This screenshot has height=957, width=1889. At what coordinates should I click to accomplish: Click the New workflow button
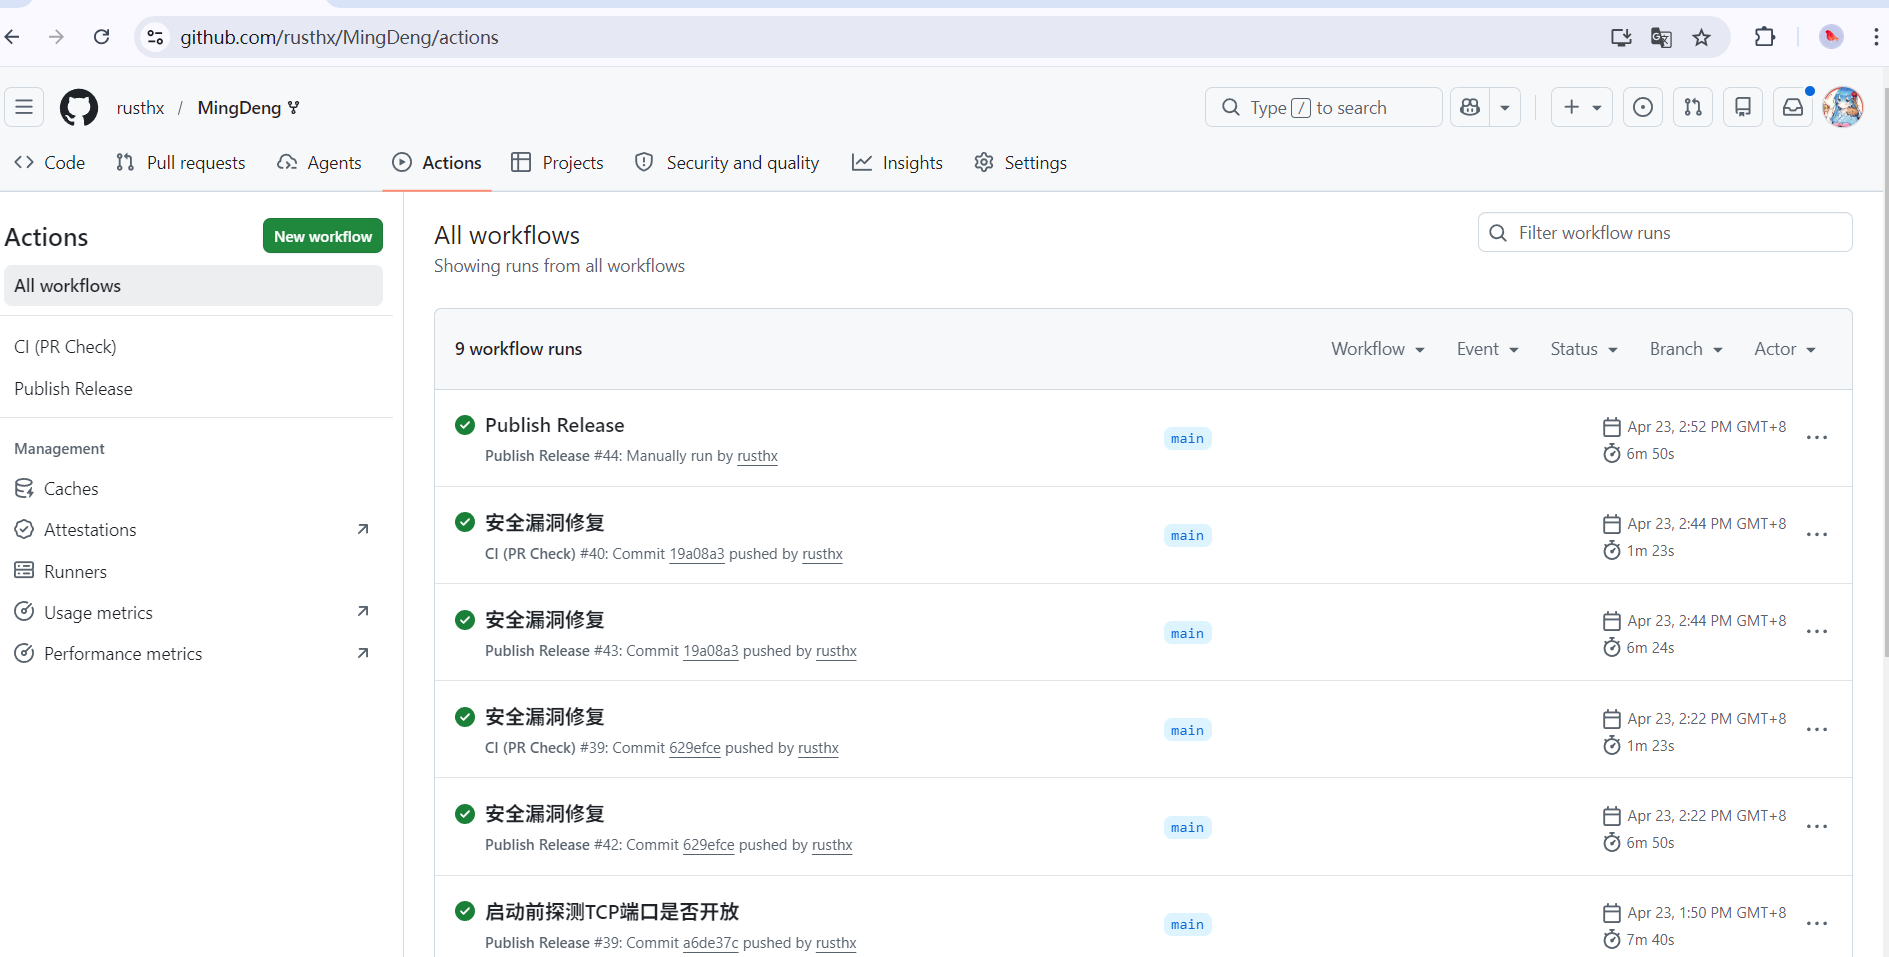pos(323,236)
